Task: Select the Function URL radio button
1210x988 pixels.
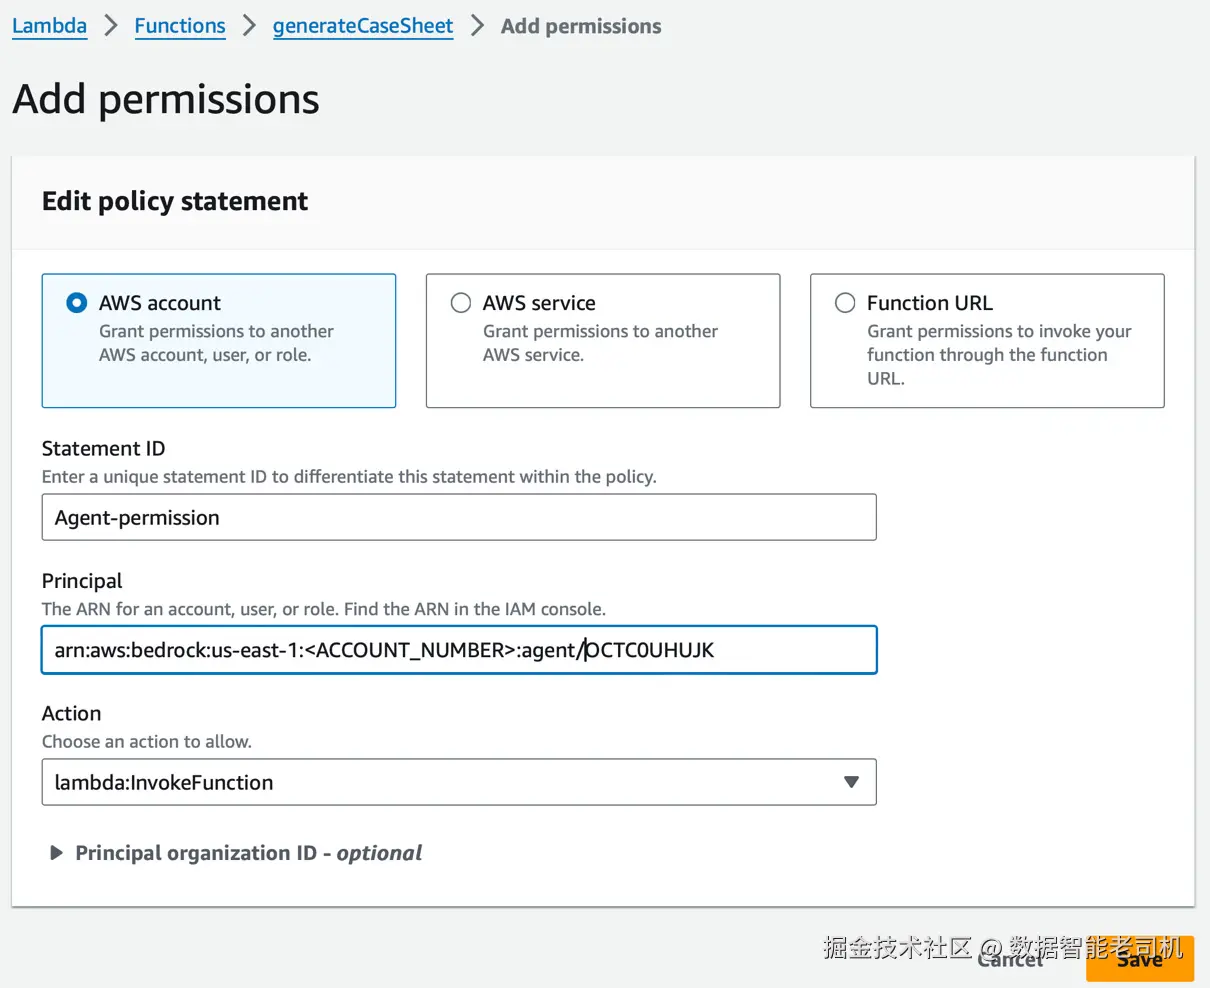Action: tap(845, 303)
